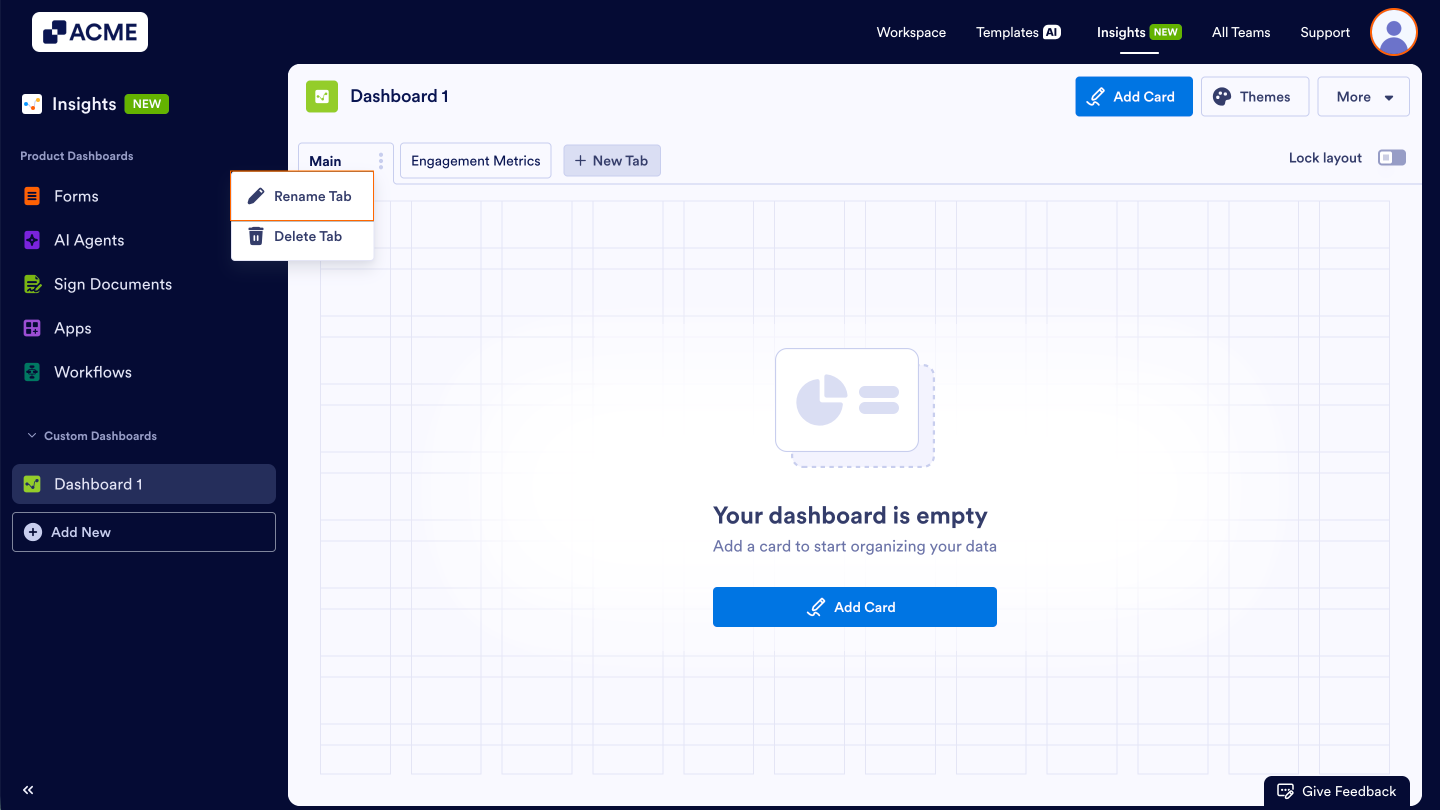Image resolution: width=1440 pixels, height=810 pixels.
Task: Open Forms from the sidebar
Action: coord(75,196)
